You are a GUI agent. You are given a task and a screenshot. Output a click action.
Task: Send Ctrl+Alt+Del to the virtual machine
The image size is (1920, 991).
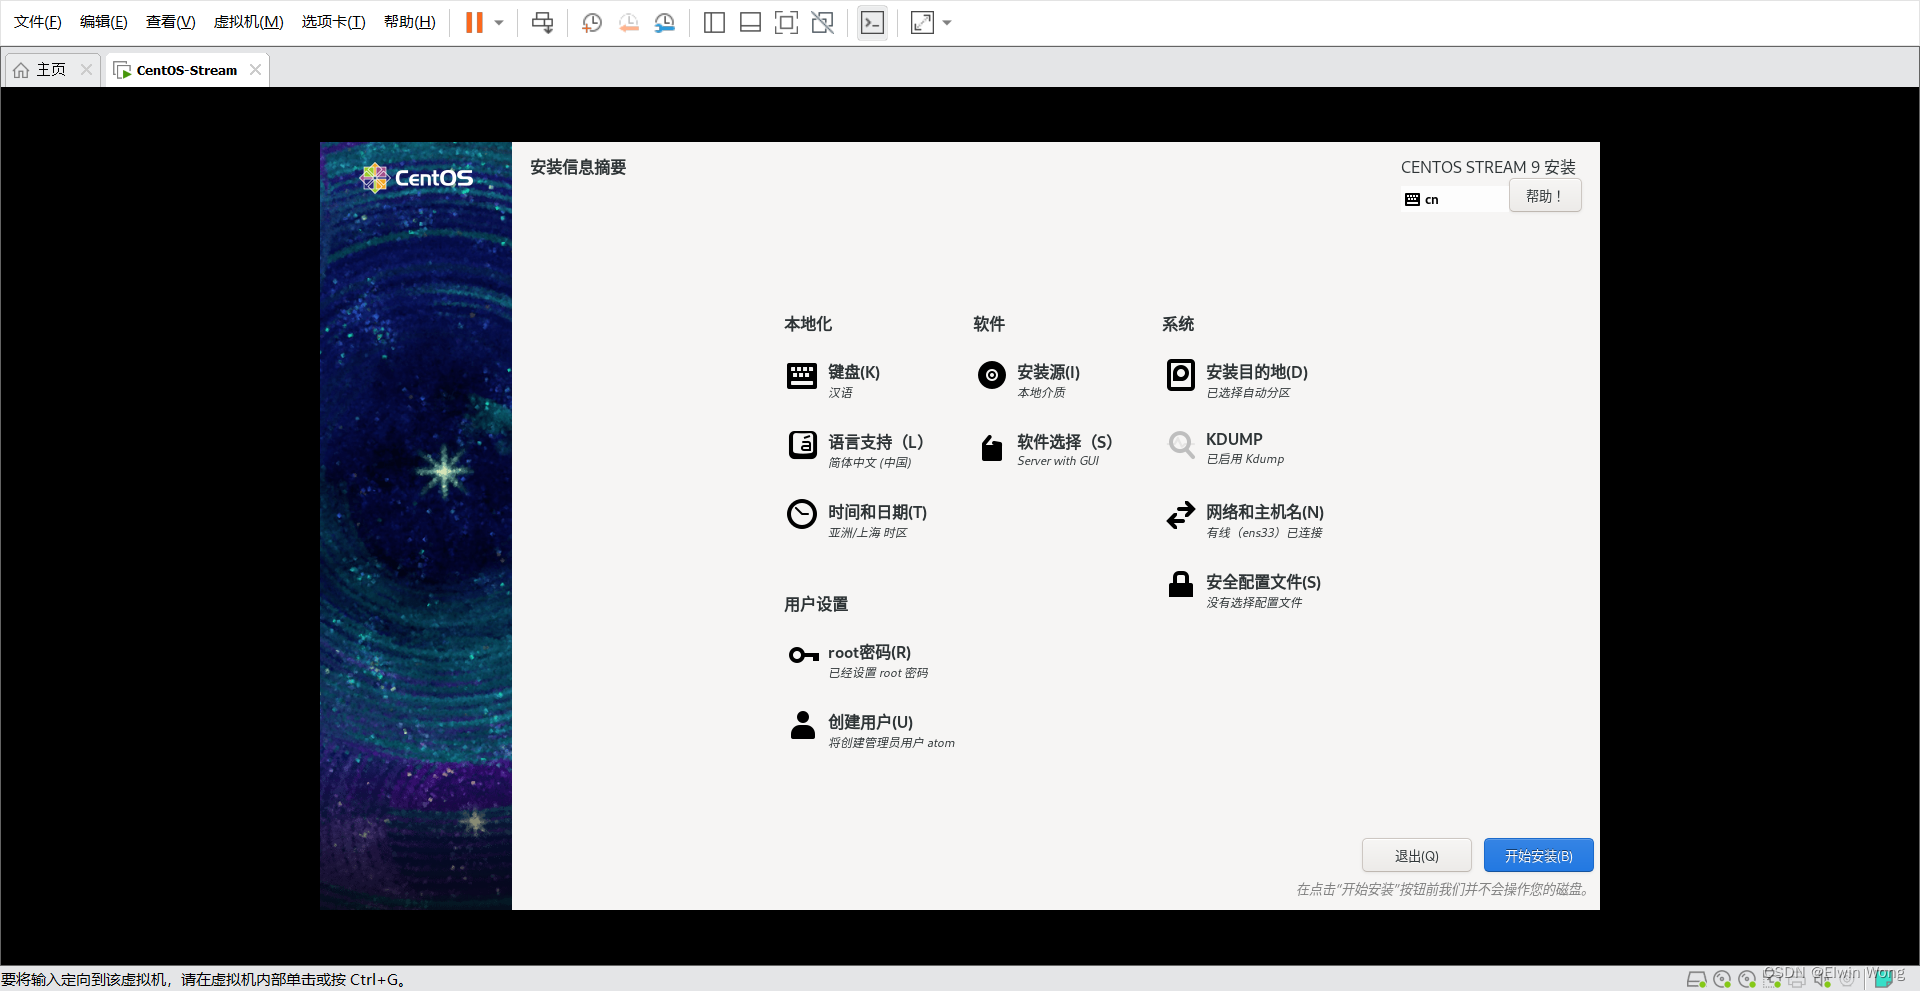(542, 22)
